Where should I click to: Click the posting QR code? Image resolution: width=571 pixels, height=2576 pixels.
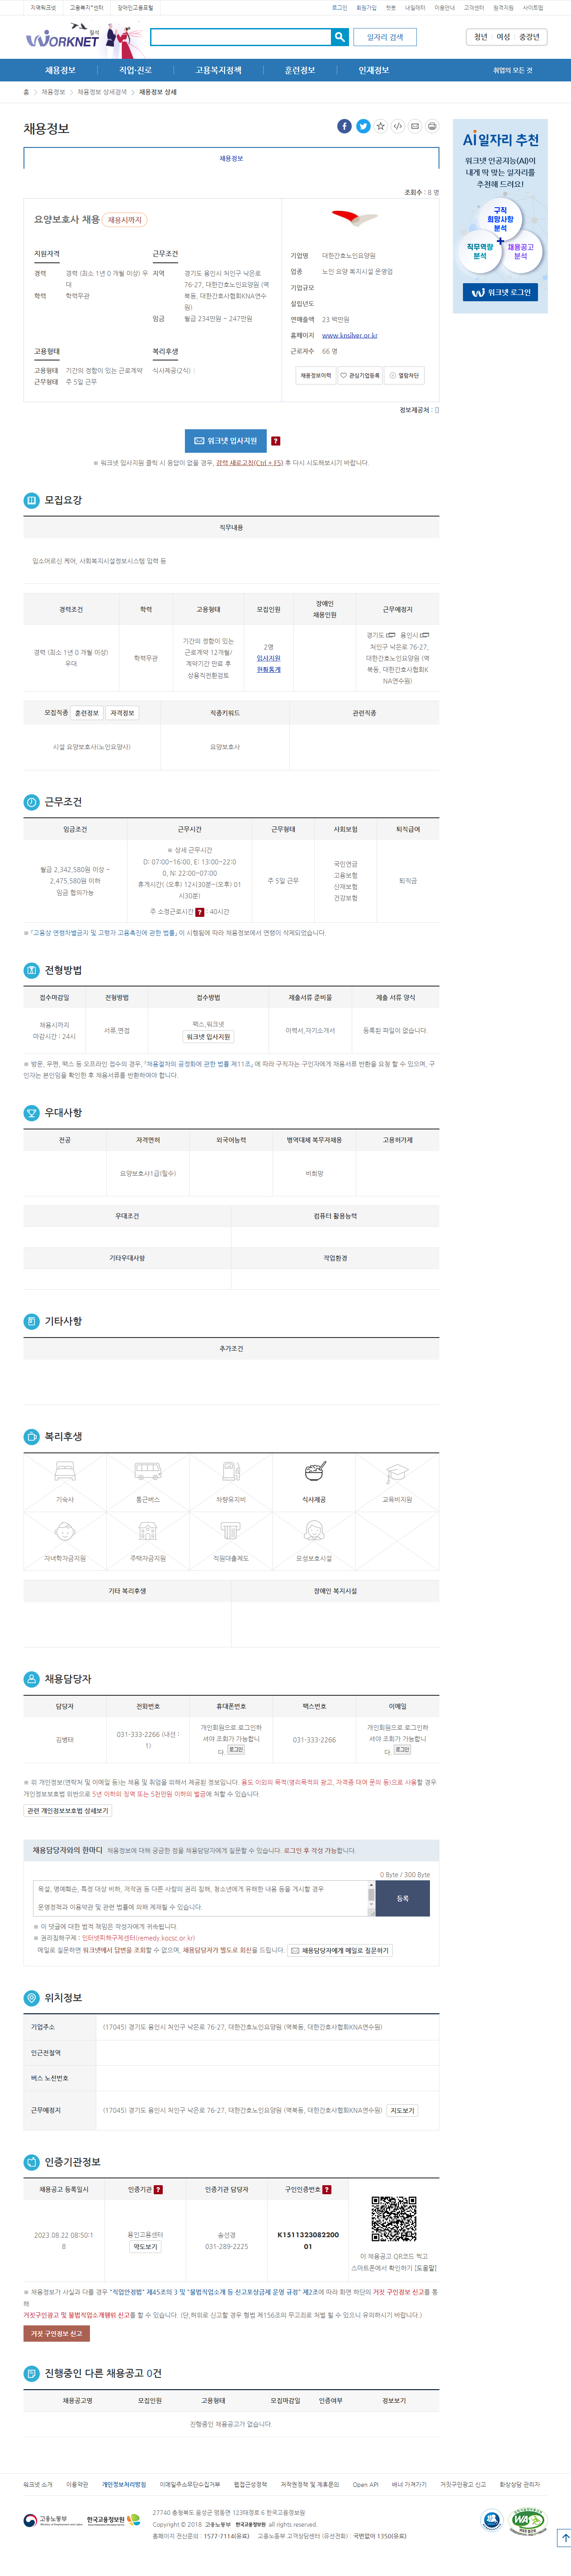pyautogui.click(x=394, y=2219)
